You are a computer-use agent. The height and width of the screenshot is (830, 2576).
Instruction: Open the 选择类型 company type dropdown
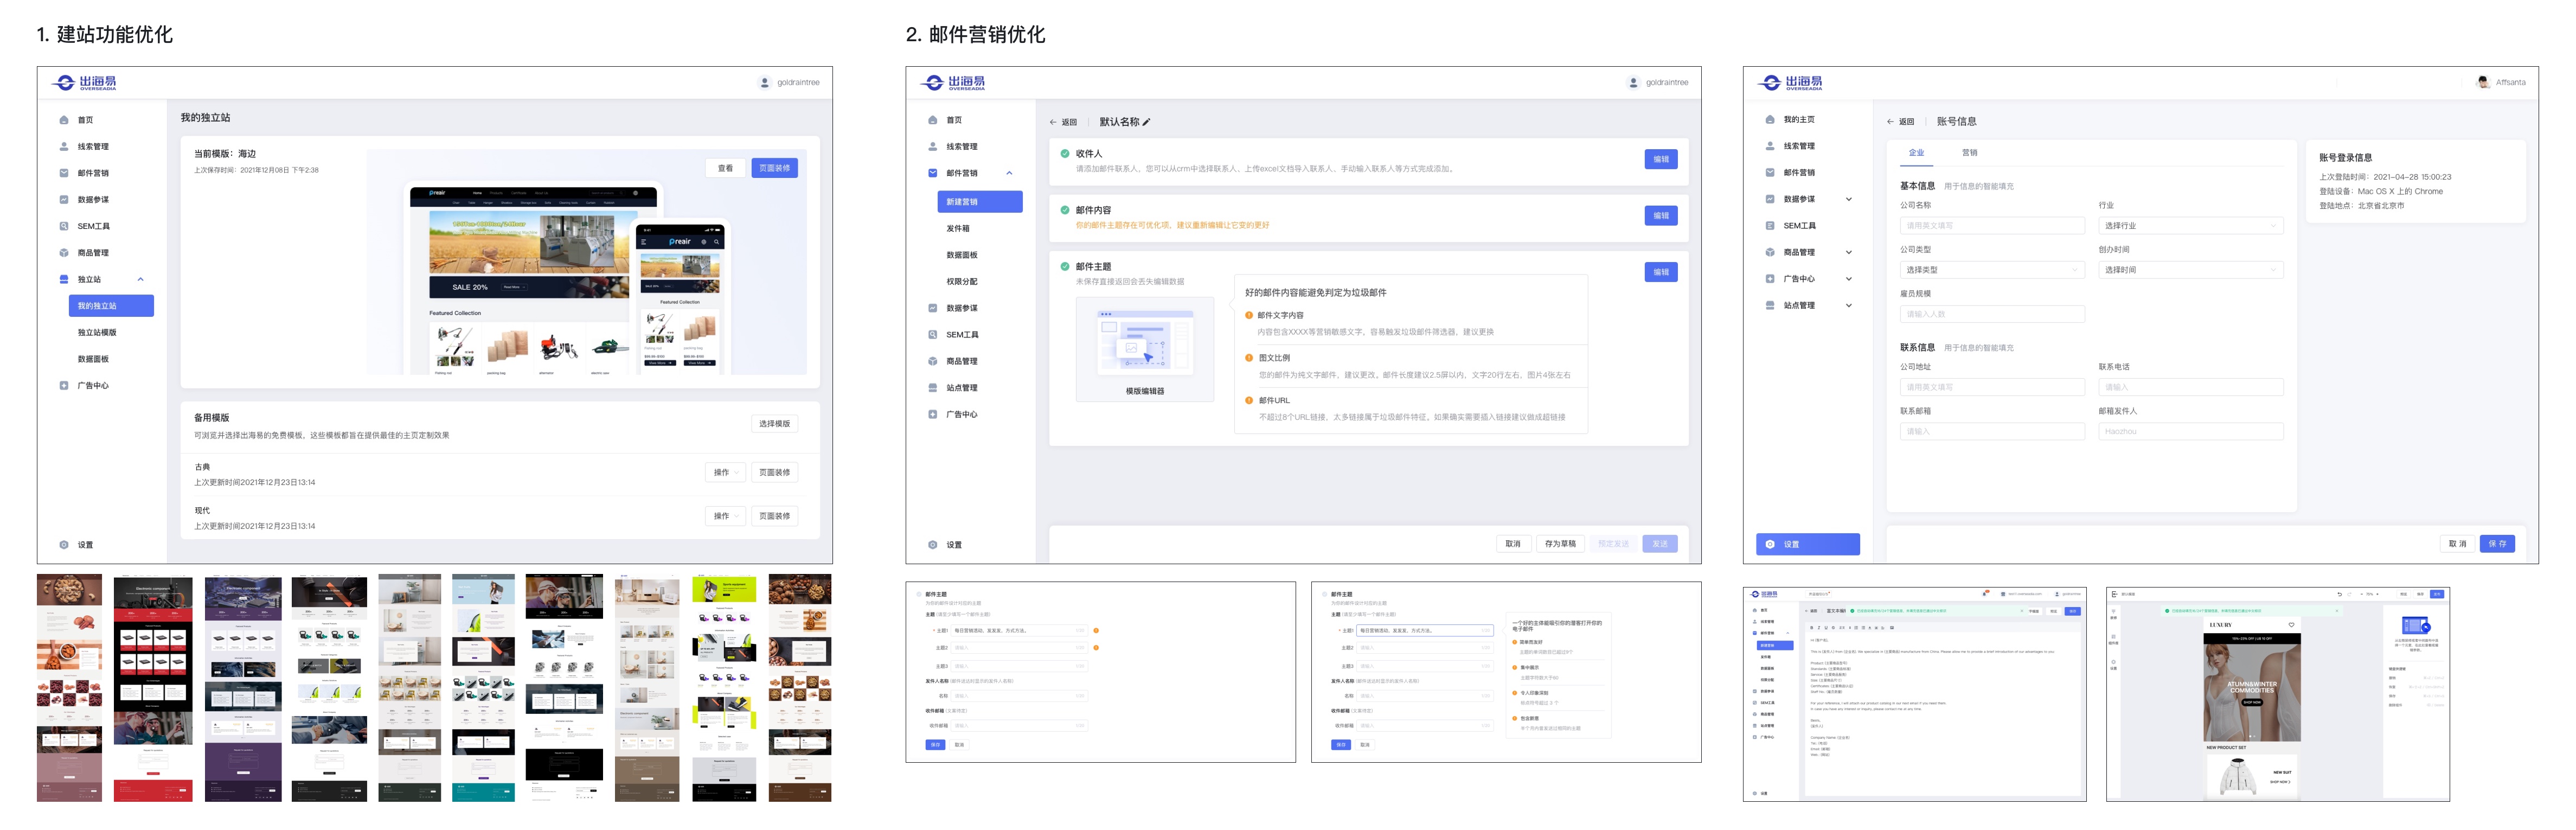pyautogui.click(x=1991, y=270)
